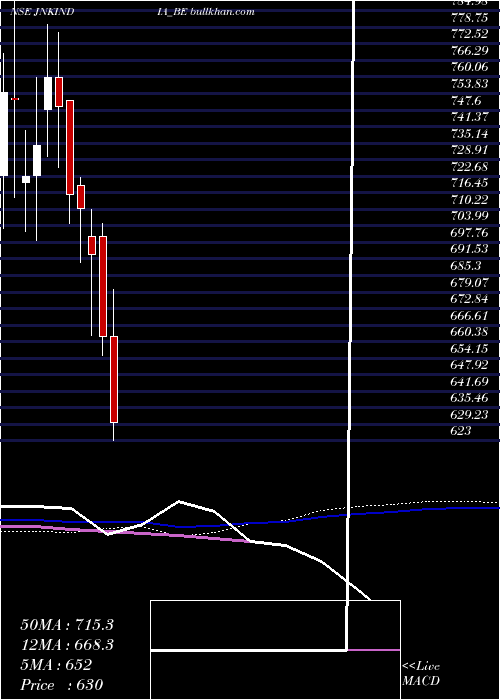Viewport: 500px width, 700px height.
Task: Click the 778.75 price axis label
Action: point(469,18)
